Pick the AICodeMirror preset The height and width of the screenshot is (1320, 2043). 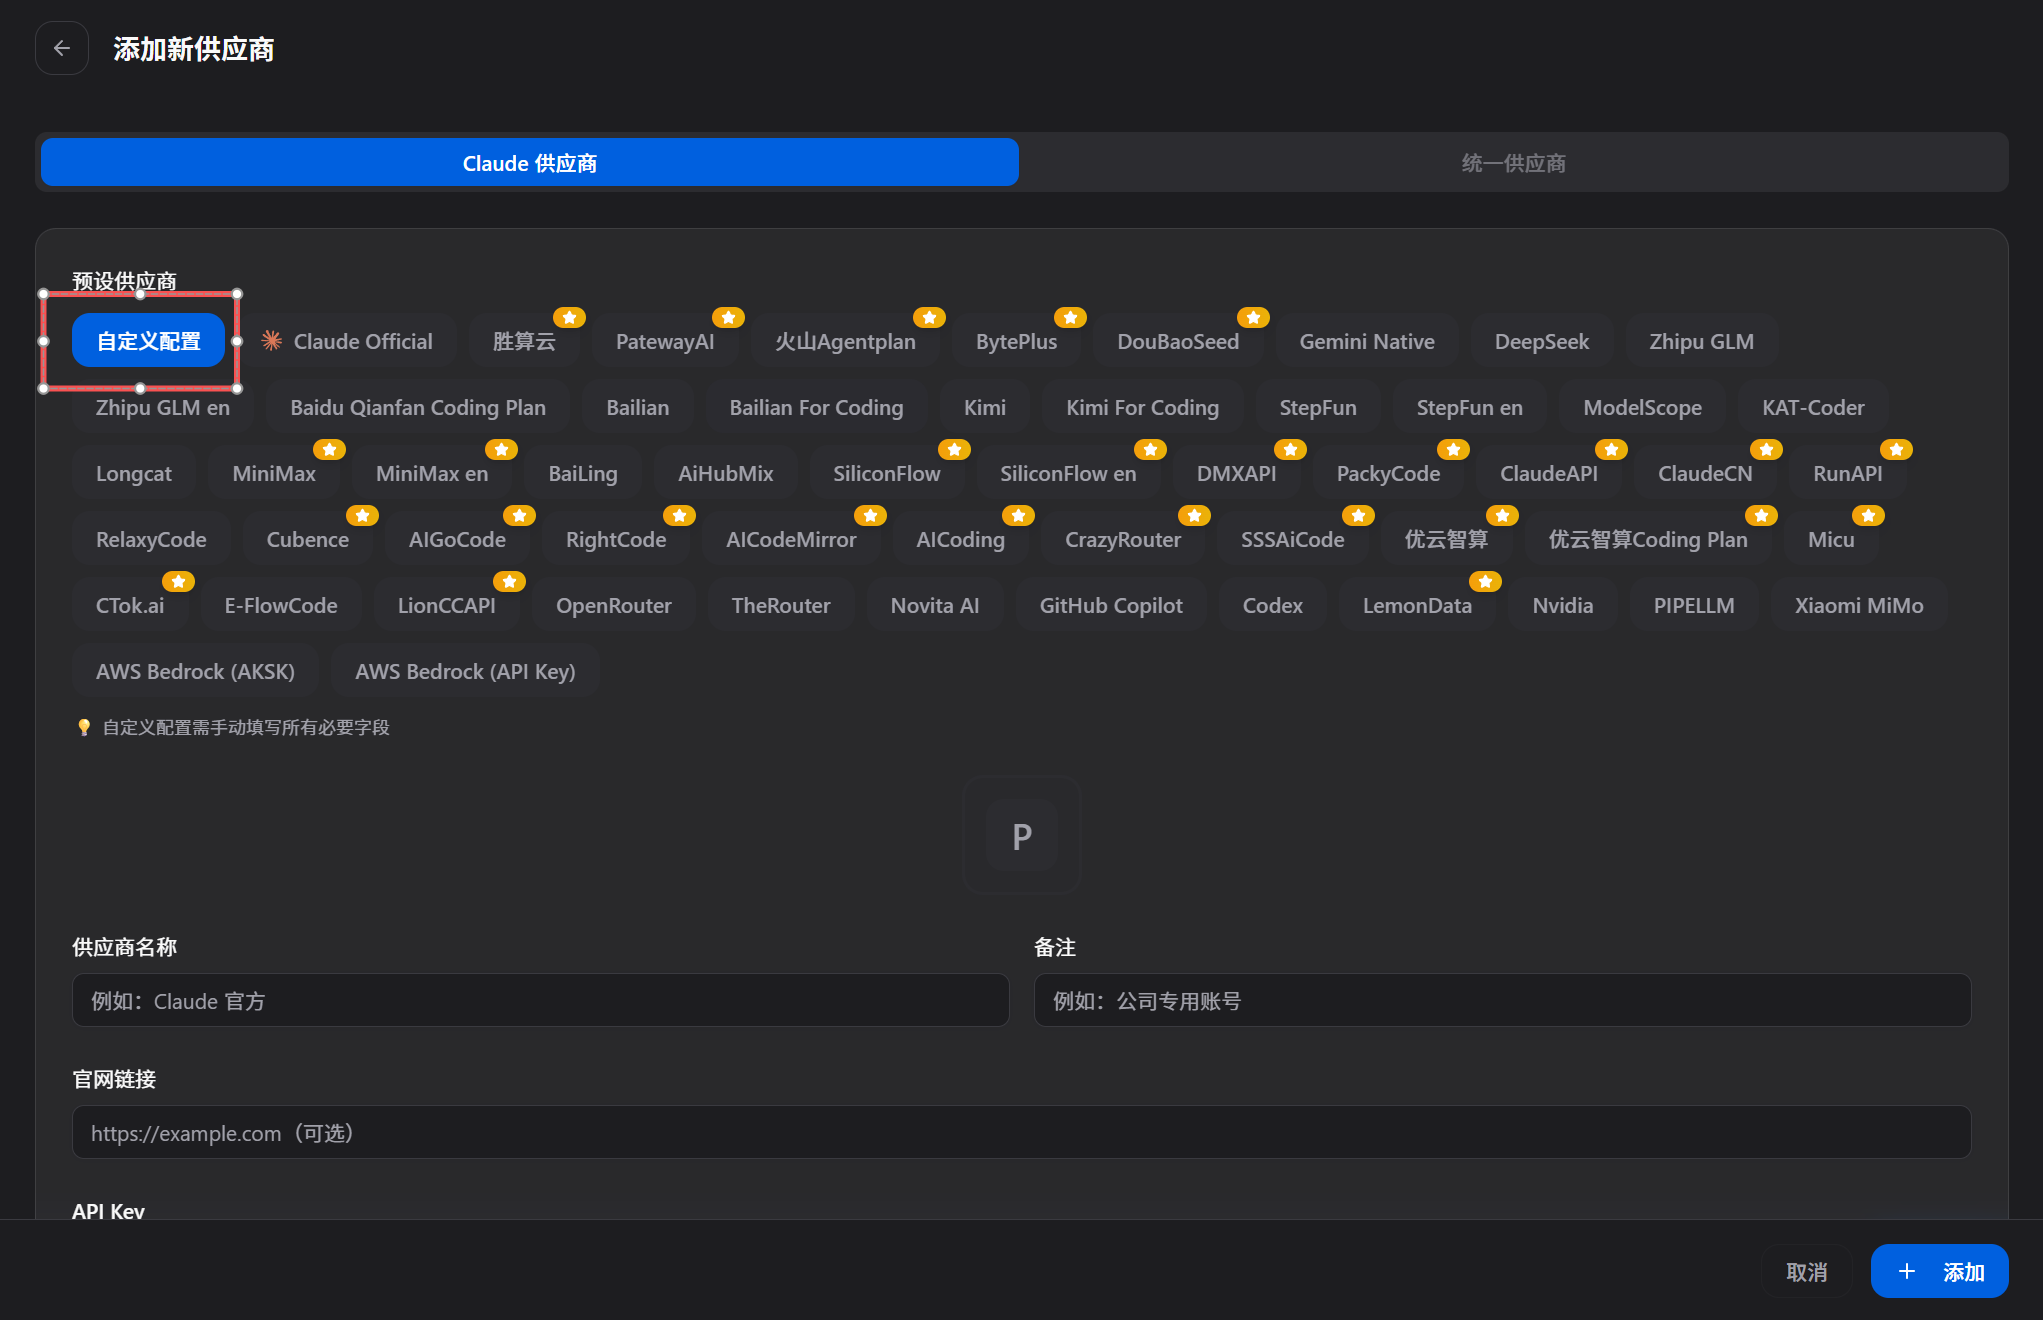click(791, 539)
